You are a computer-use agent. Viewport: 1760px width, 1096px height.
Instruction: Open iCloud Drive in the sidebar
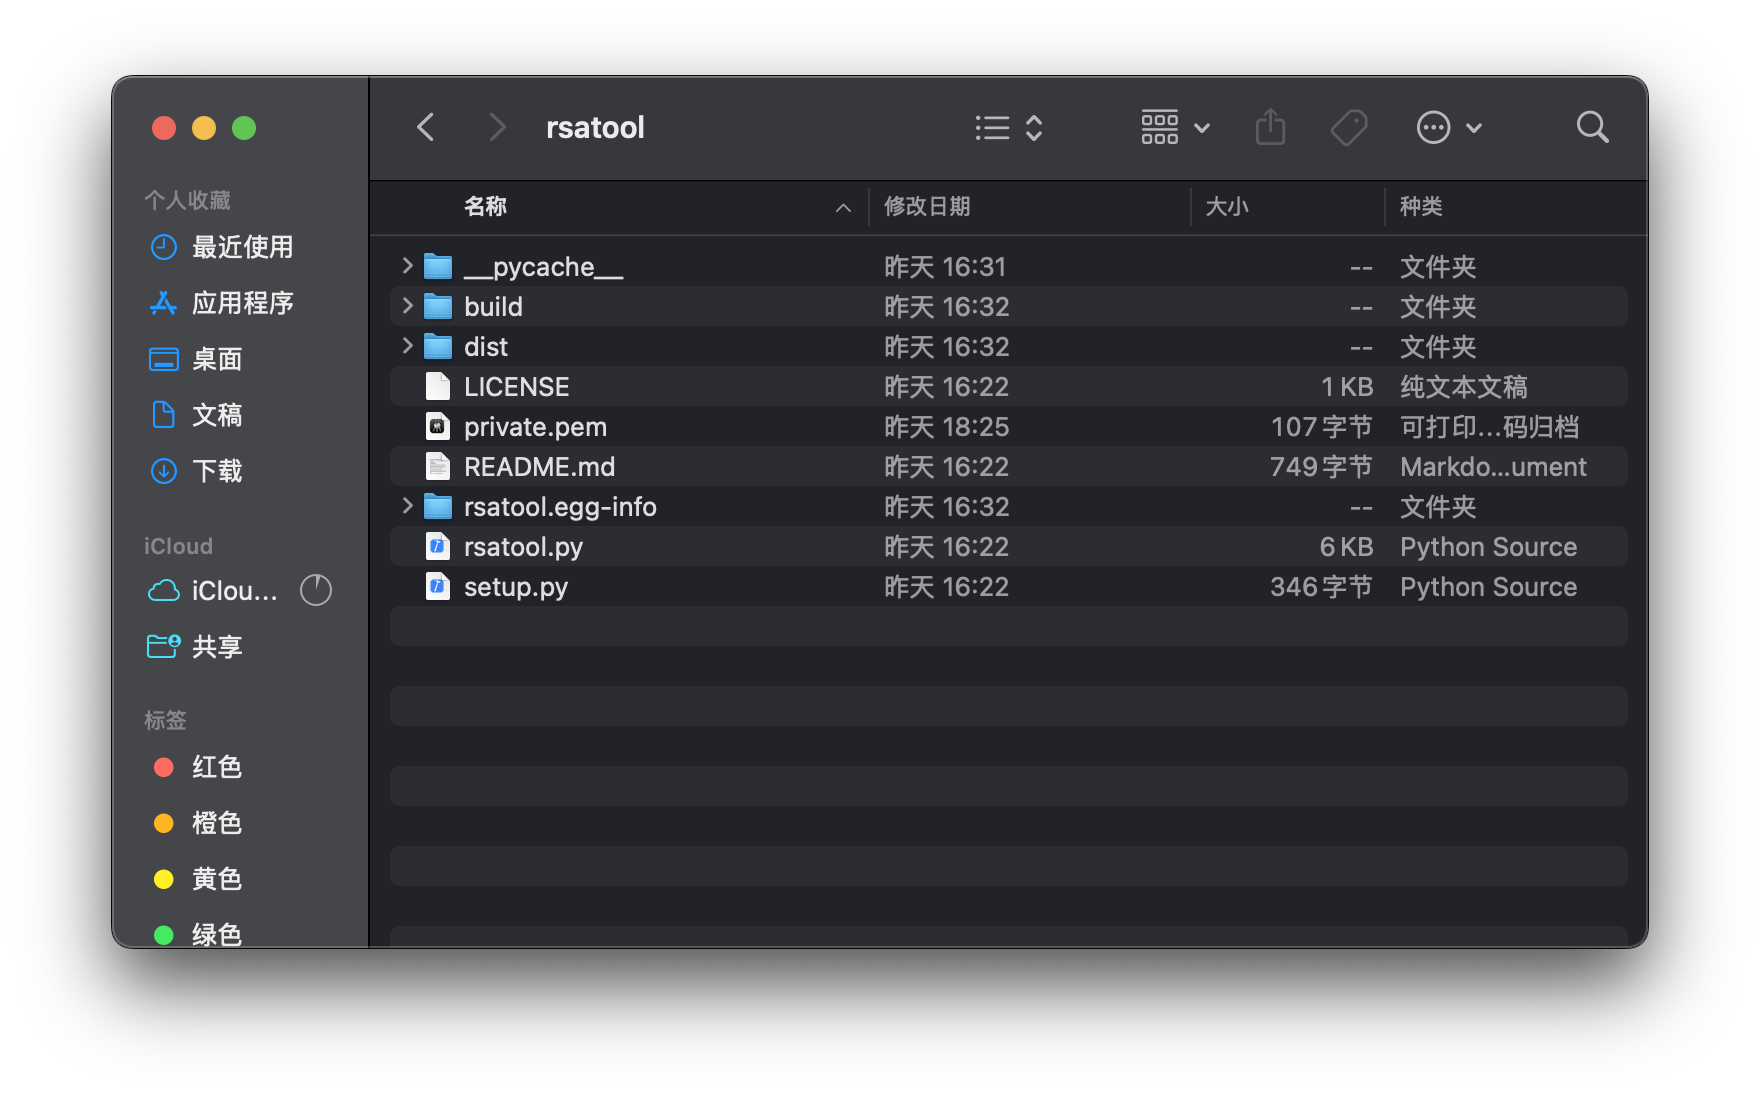point(213,591)
